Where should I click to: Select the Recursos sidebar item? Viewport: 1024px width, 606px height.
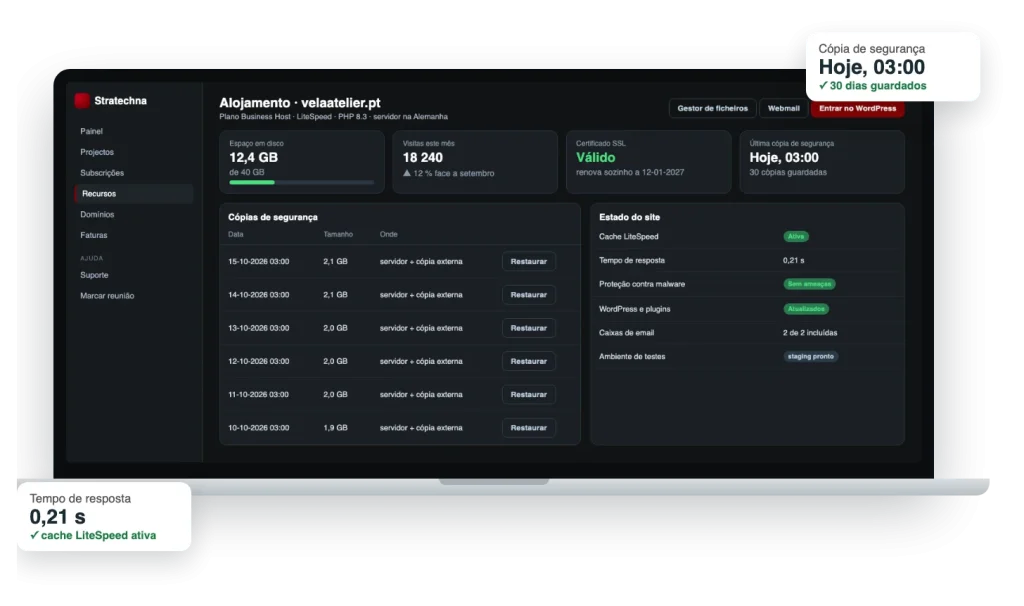[134, 194]
